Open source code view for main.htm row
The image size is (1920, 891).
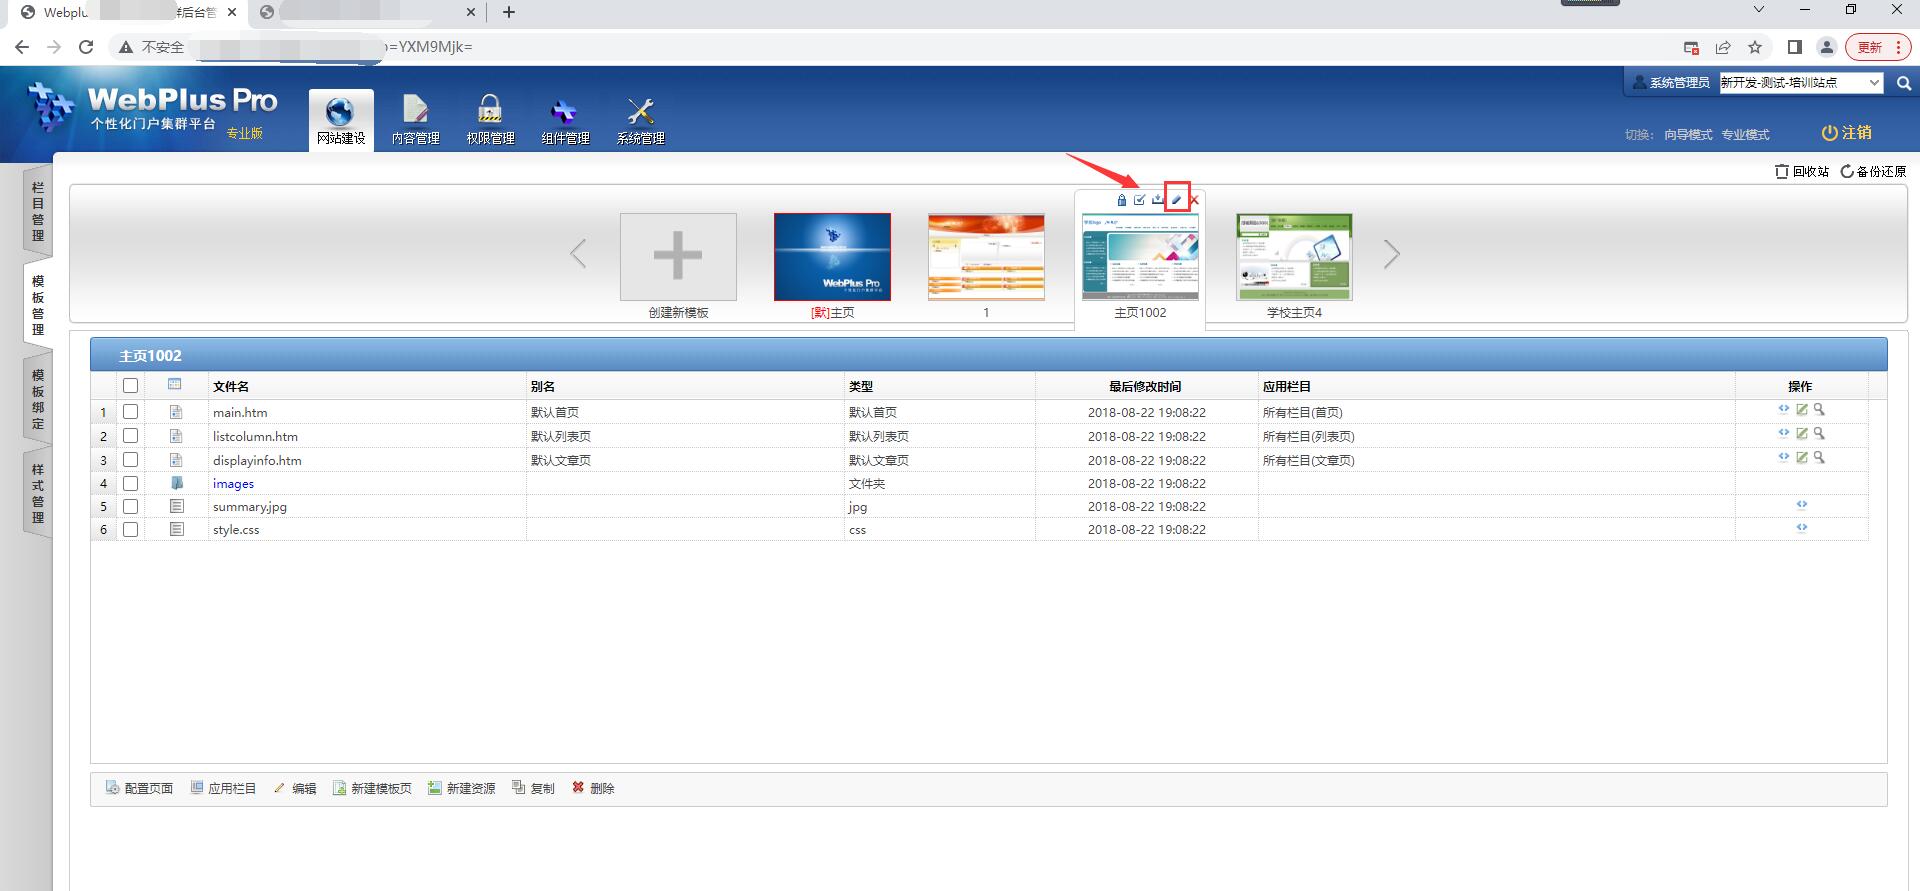coord(1783,409)
